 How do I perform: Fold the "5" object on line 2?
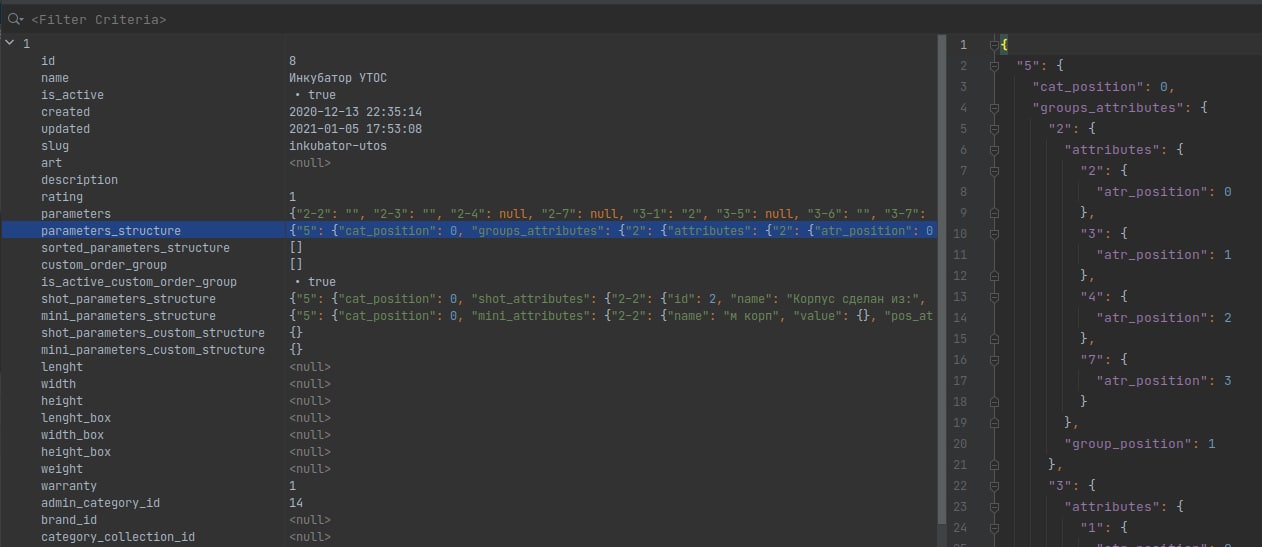click(x=994, y=66)
